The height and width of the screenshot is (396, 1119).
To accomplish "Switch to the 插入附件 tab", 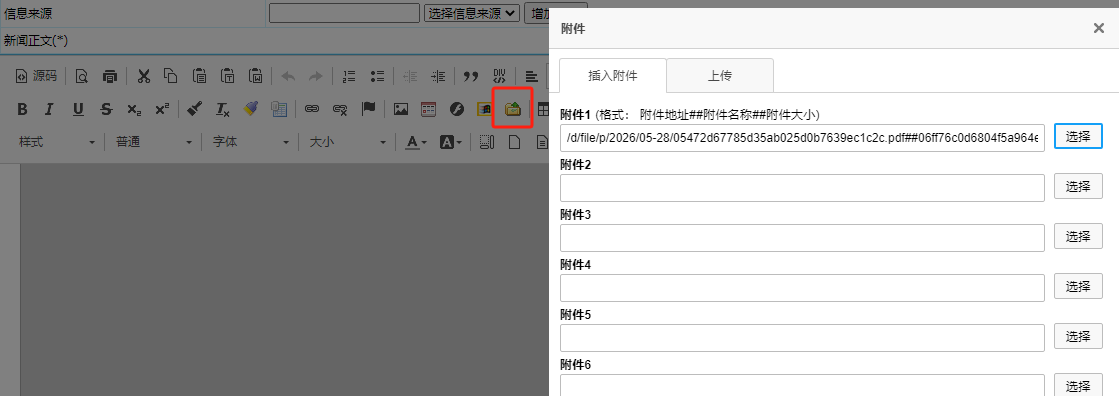I will tap(613, 76).
